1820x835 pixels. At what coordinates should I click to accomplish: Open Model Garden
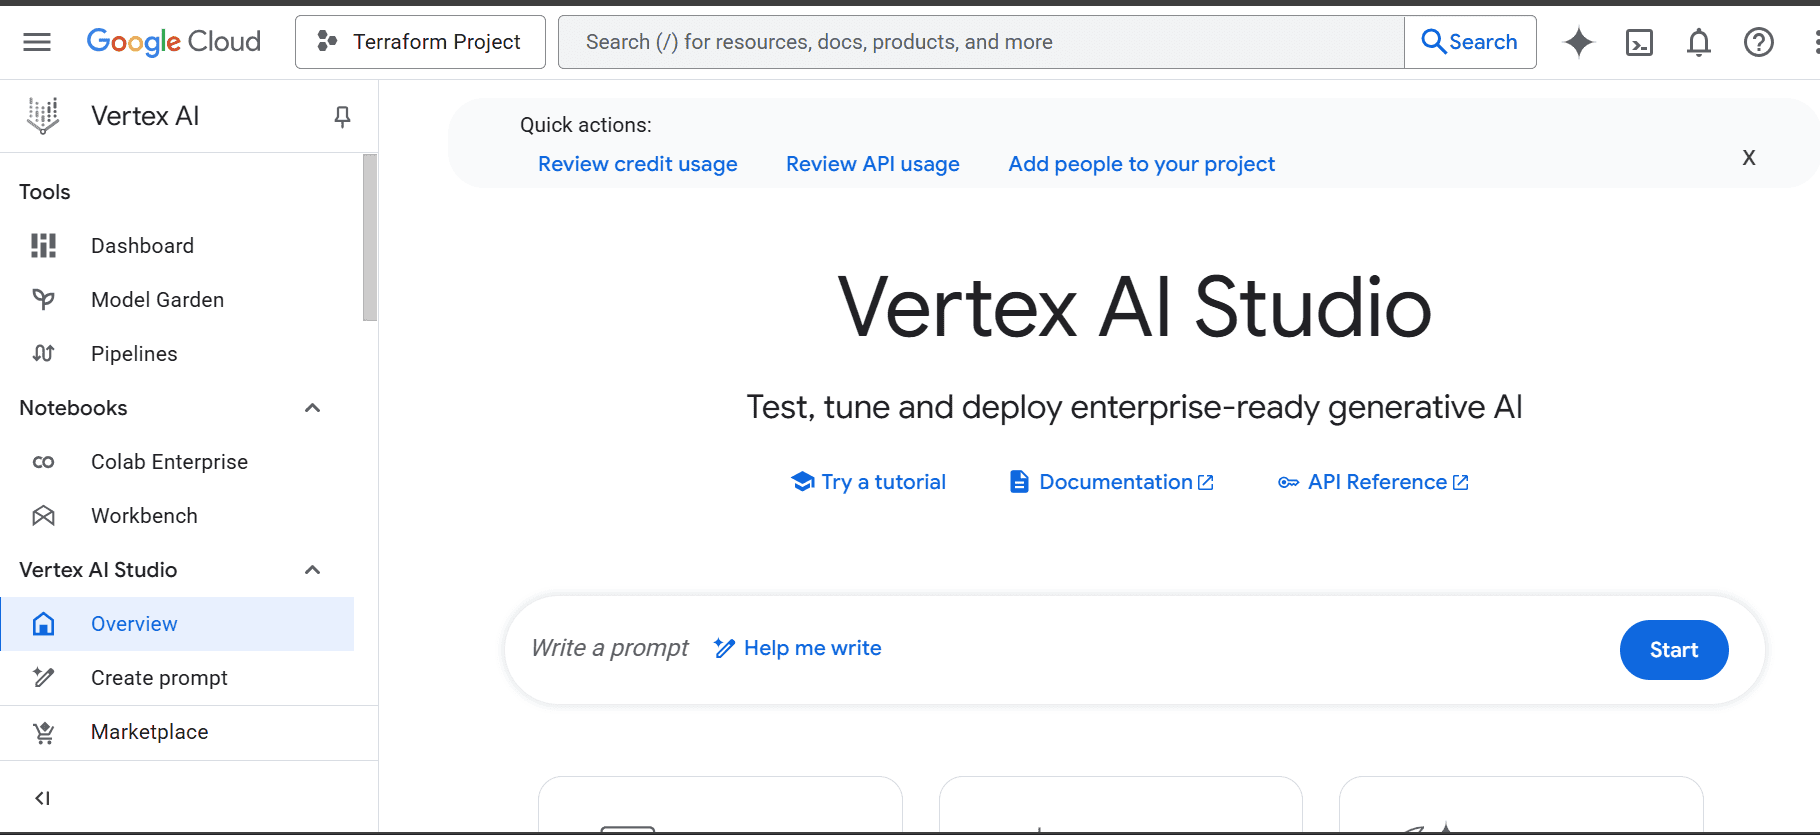point(158,300)
